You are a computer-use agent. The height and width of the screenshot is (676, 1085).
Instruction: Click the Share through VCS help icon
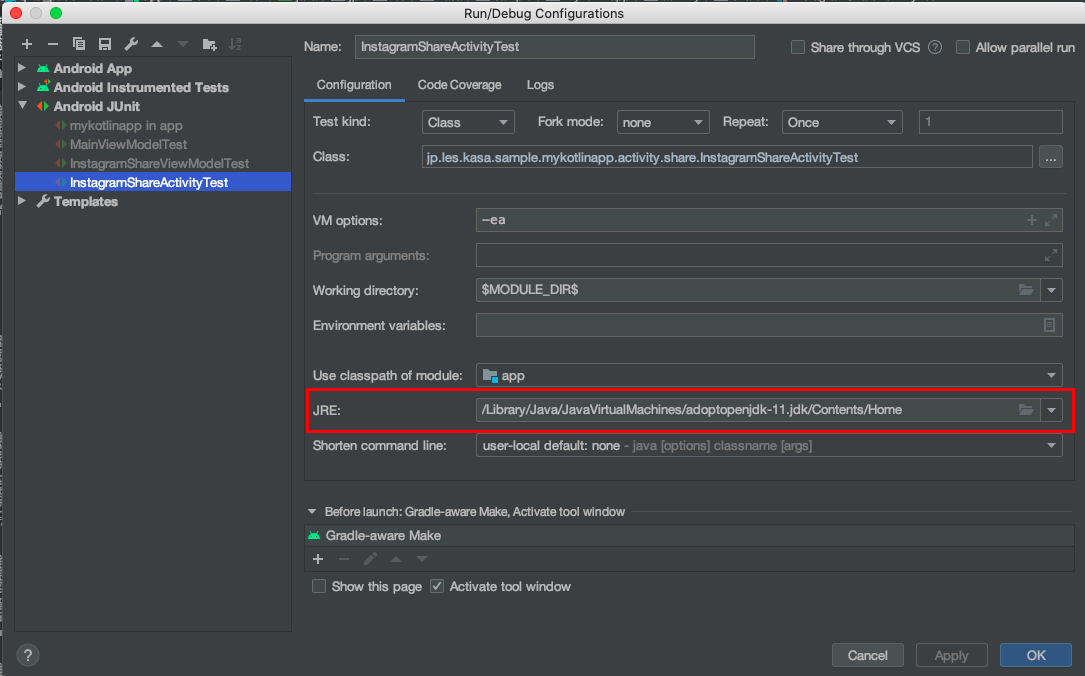935,47
